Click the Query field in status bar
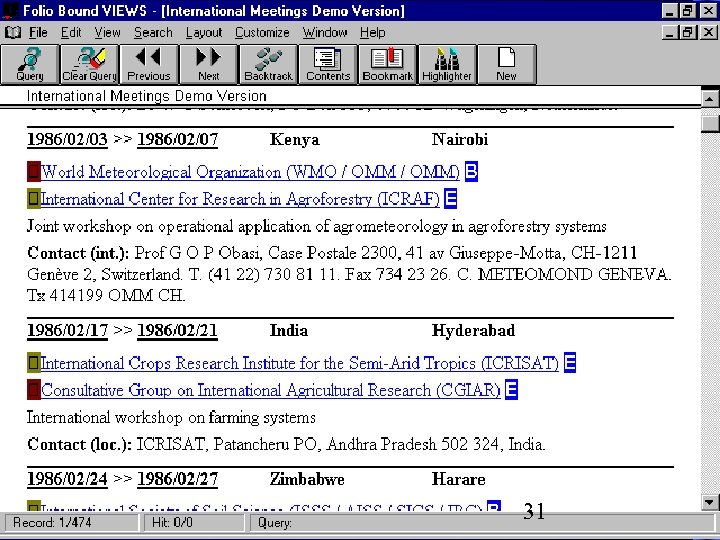Image resolution: width=720 pixels, height=540 pixels. pyautogui.click(x=482, y=523)
